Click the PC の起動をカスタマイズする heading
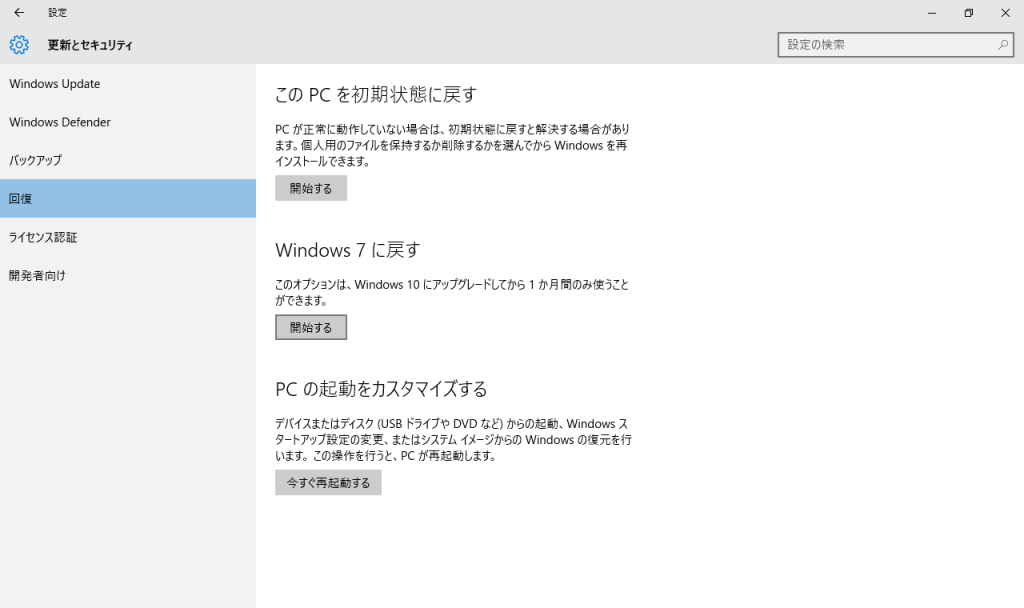Image resolution: width=1024 pixels, height=608 pixels. [x=381, y=389]
